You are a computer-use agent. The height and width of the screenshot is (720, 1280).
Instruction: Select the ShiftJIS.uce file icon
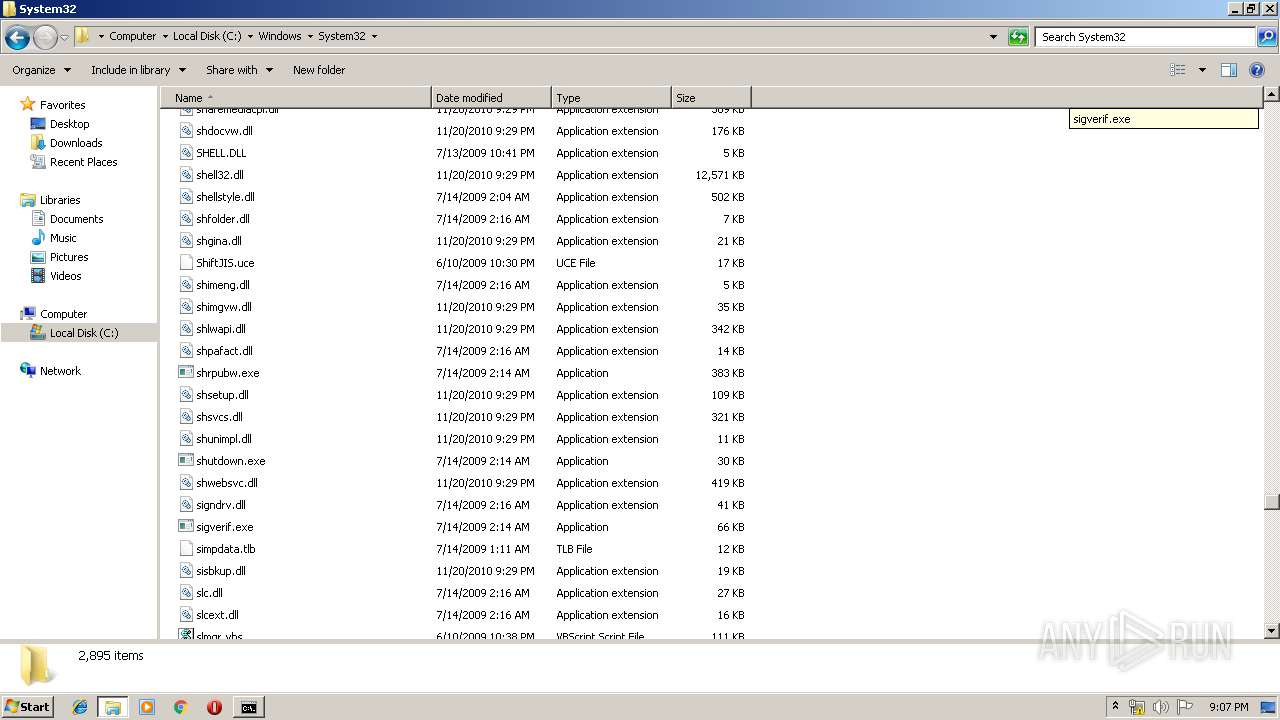[186, 263]
